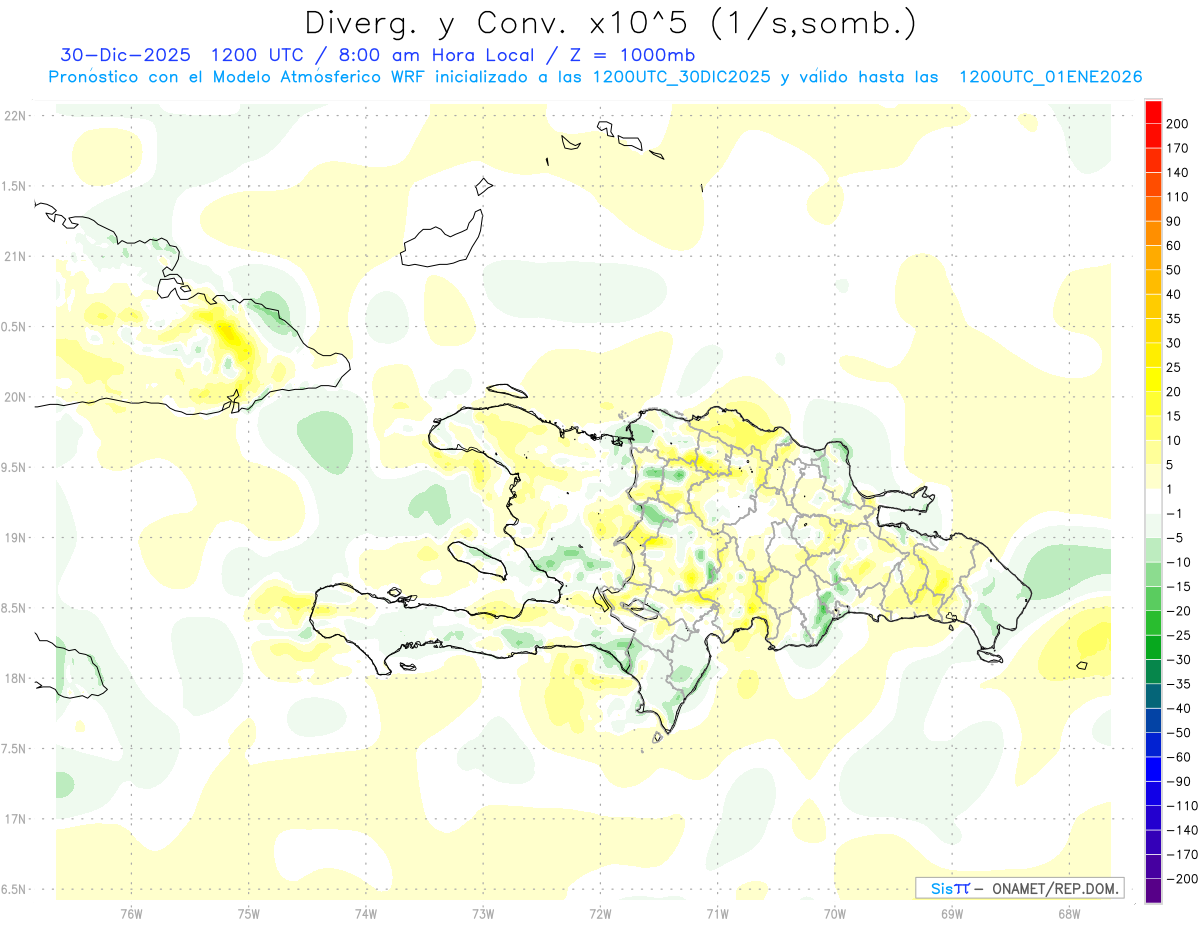Click the "70W" longitude label
Viewport: 1200px width, 927px height.
[x=834, y=913]
